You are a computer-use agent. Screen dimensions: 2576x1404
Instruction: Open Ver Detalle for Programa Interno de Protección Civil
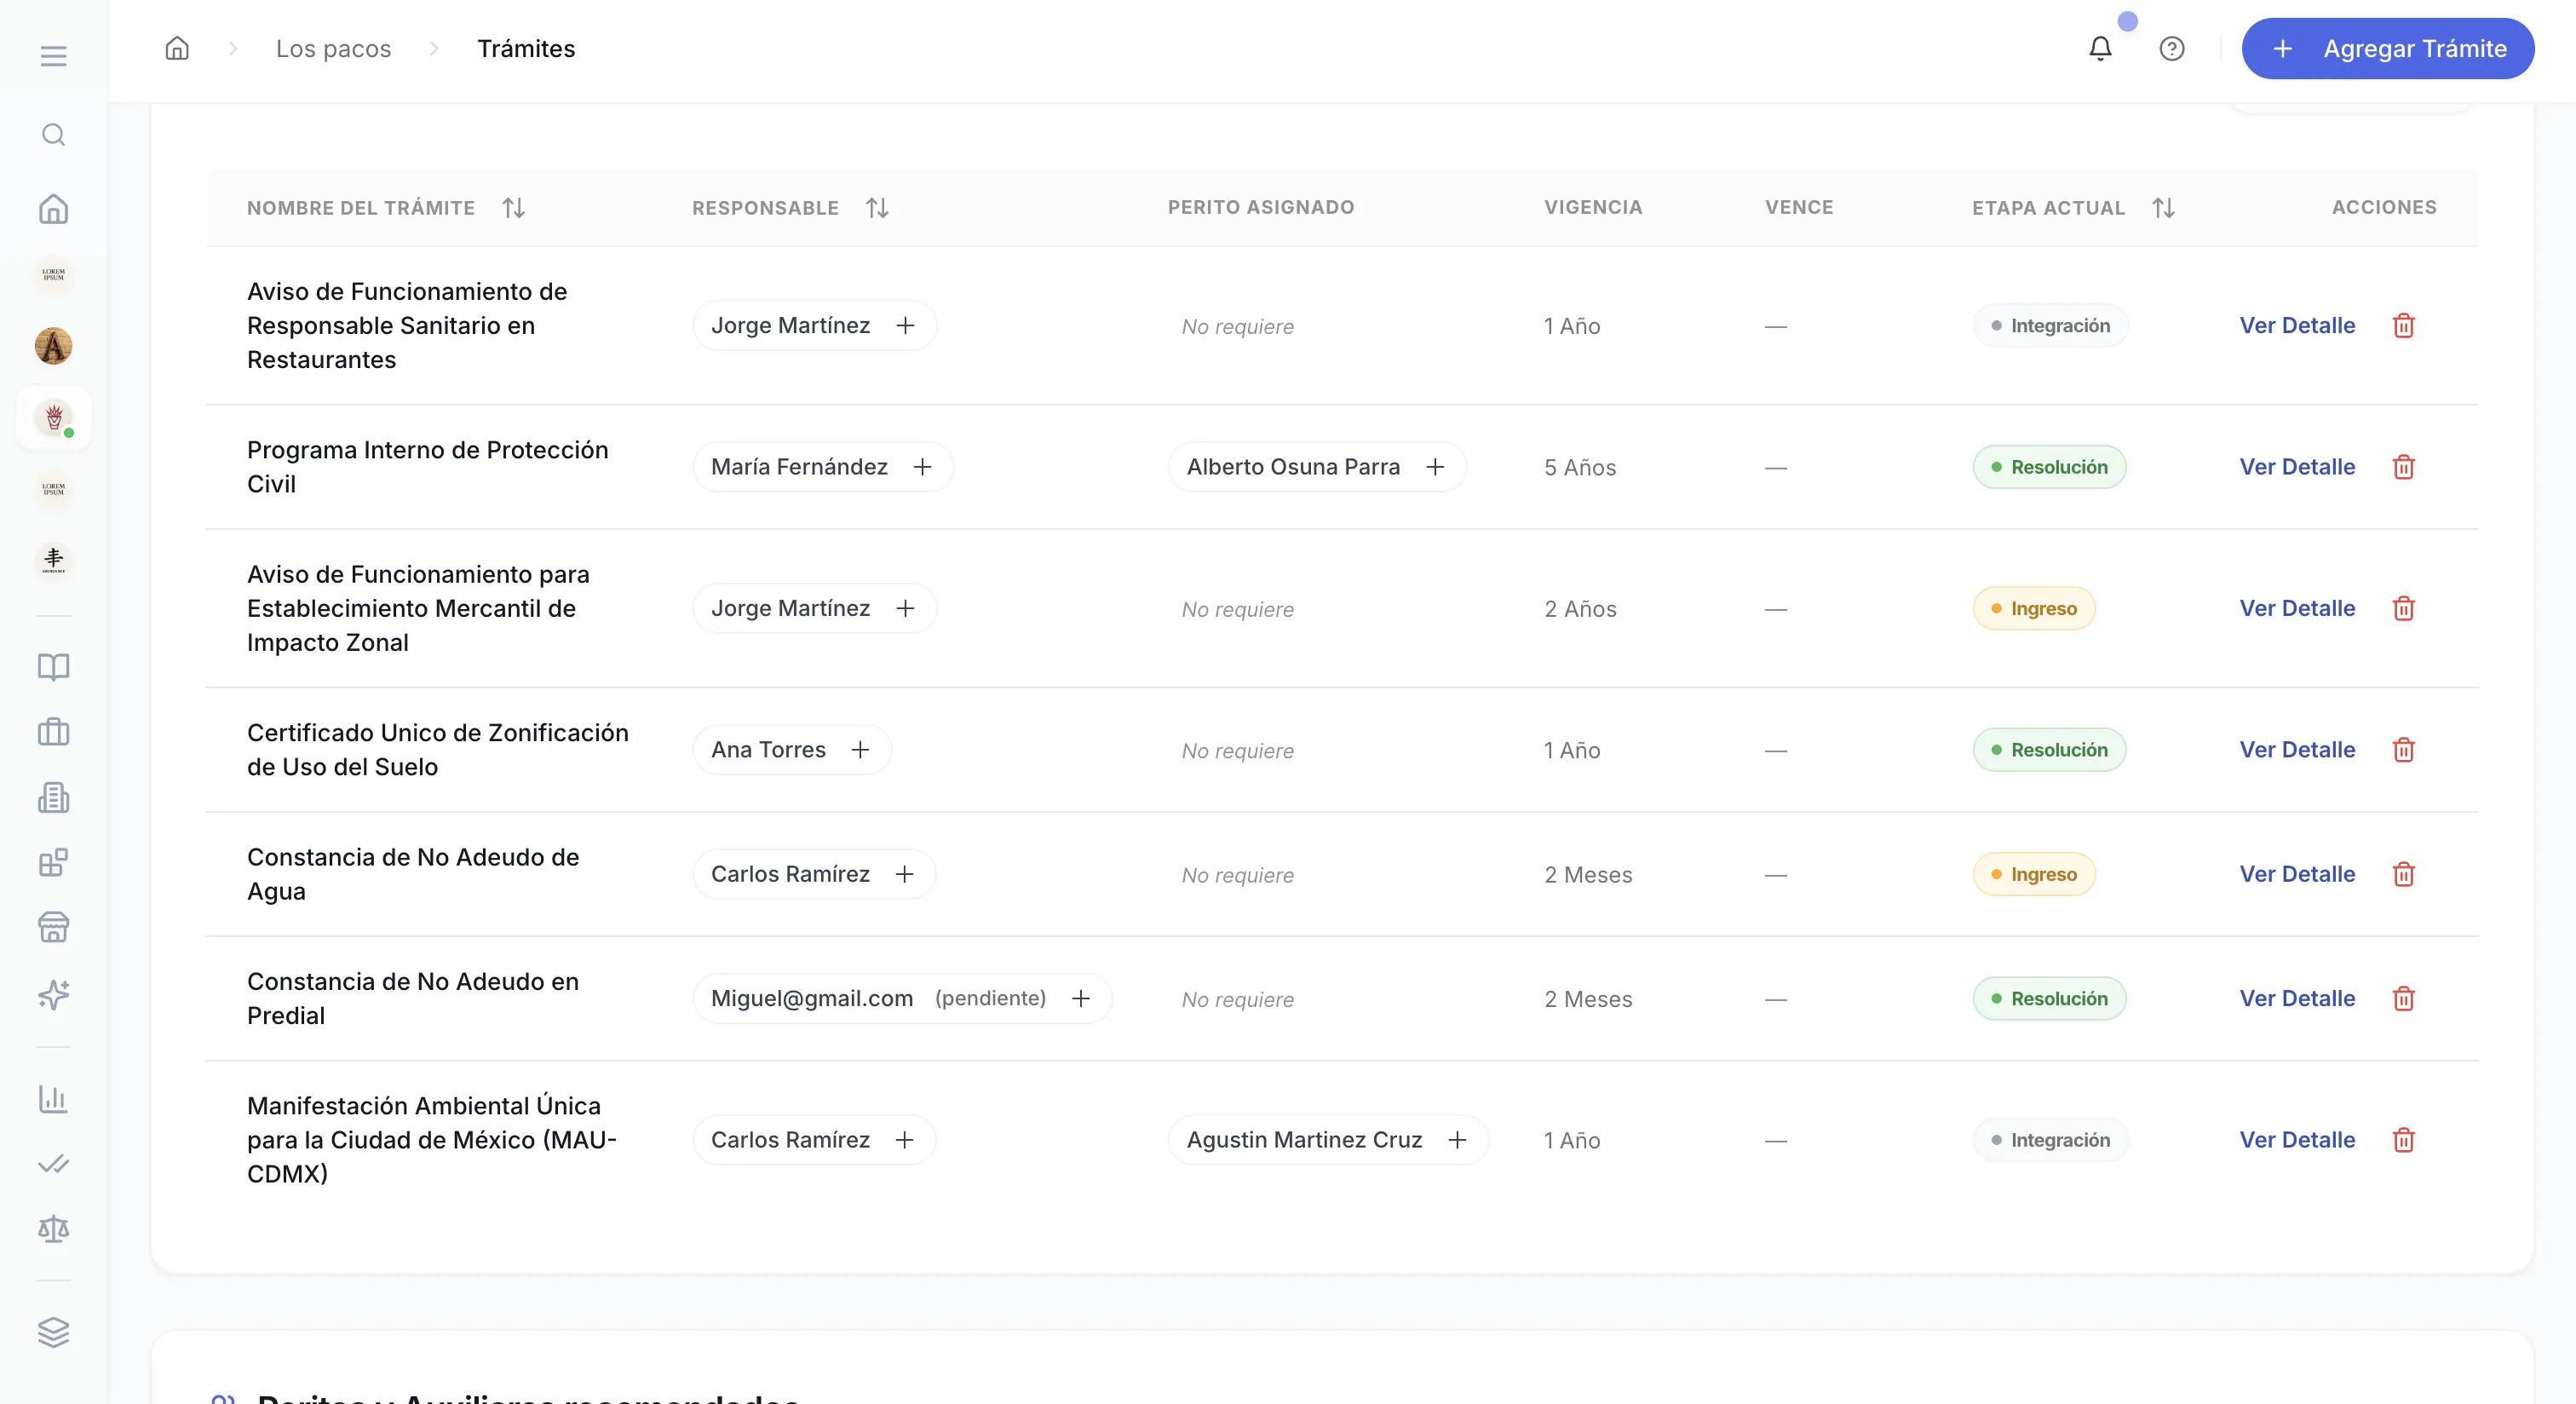click(2297, 467)
